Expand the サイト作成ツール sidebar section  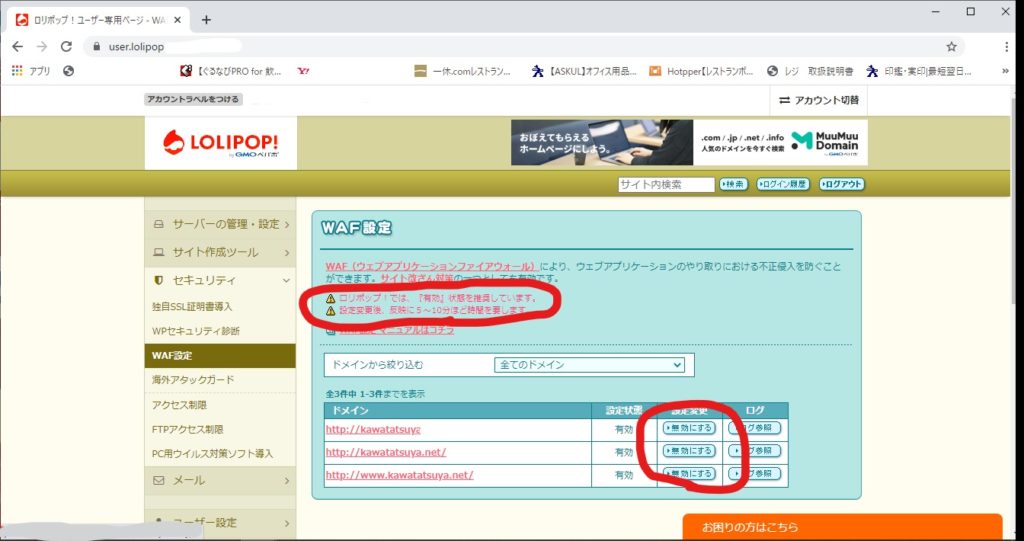[220, 252]
